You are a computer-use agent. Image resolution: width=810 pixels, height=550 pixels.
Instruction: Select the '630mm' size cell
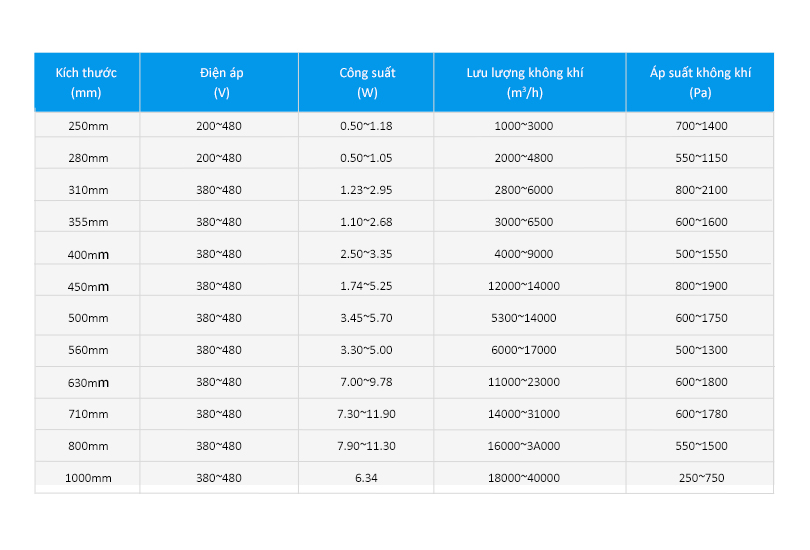coord(88,382)
